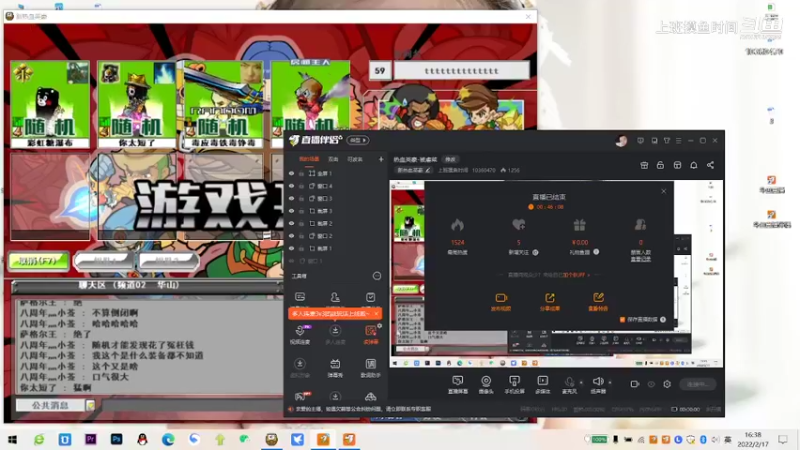Viewport: 800px width, 450px height.
Task: Add a new scene with the plus button
Action: [381, 159]
